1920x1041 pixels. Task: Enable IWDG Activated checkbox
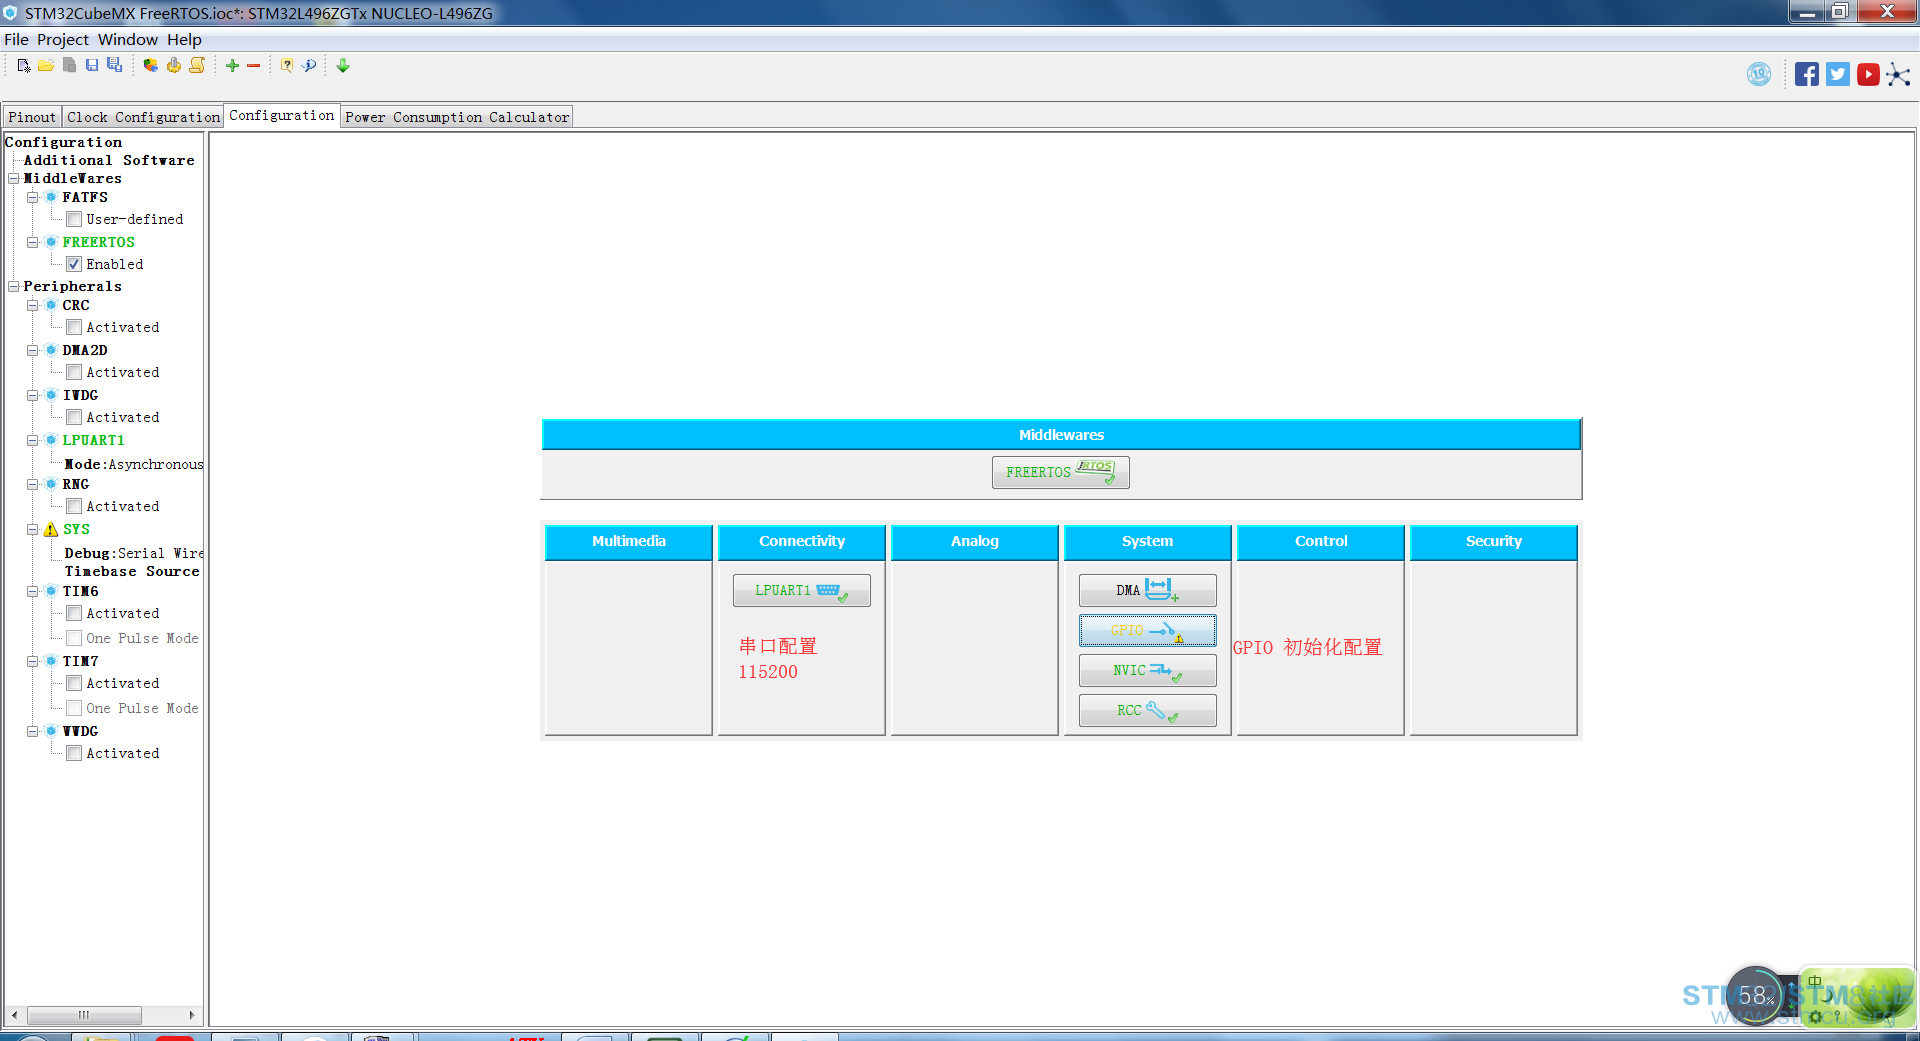tap(74, 417)
